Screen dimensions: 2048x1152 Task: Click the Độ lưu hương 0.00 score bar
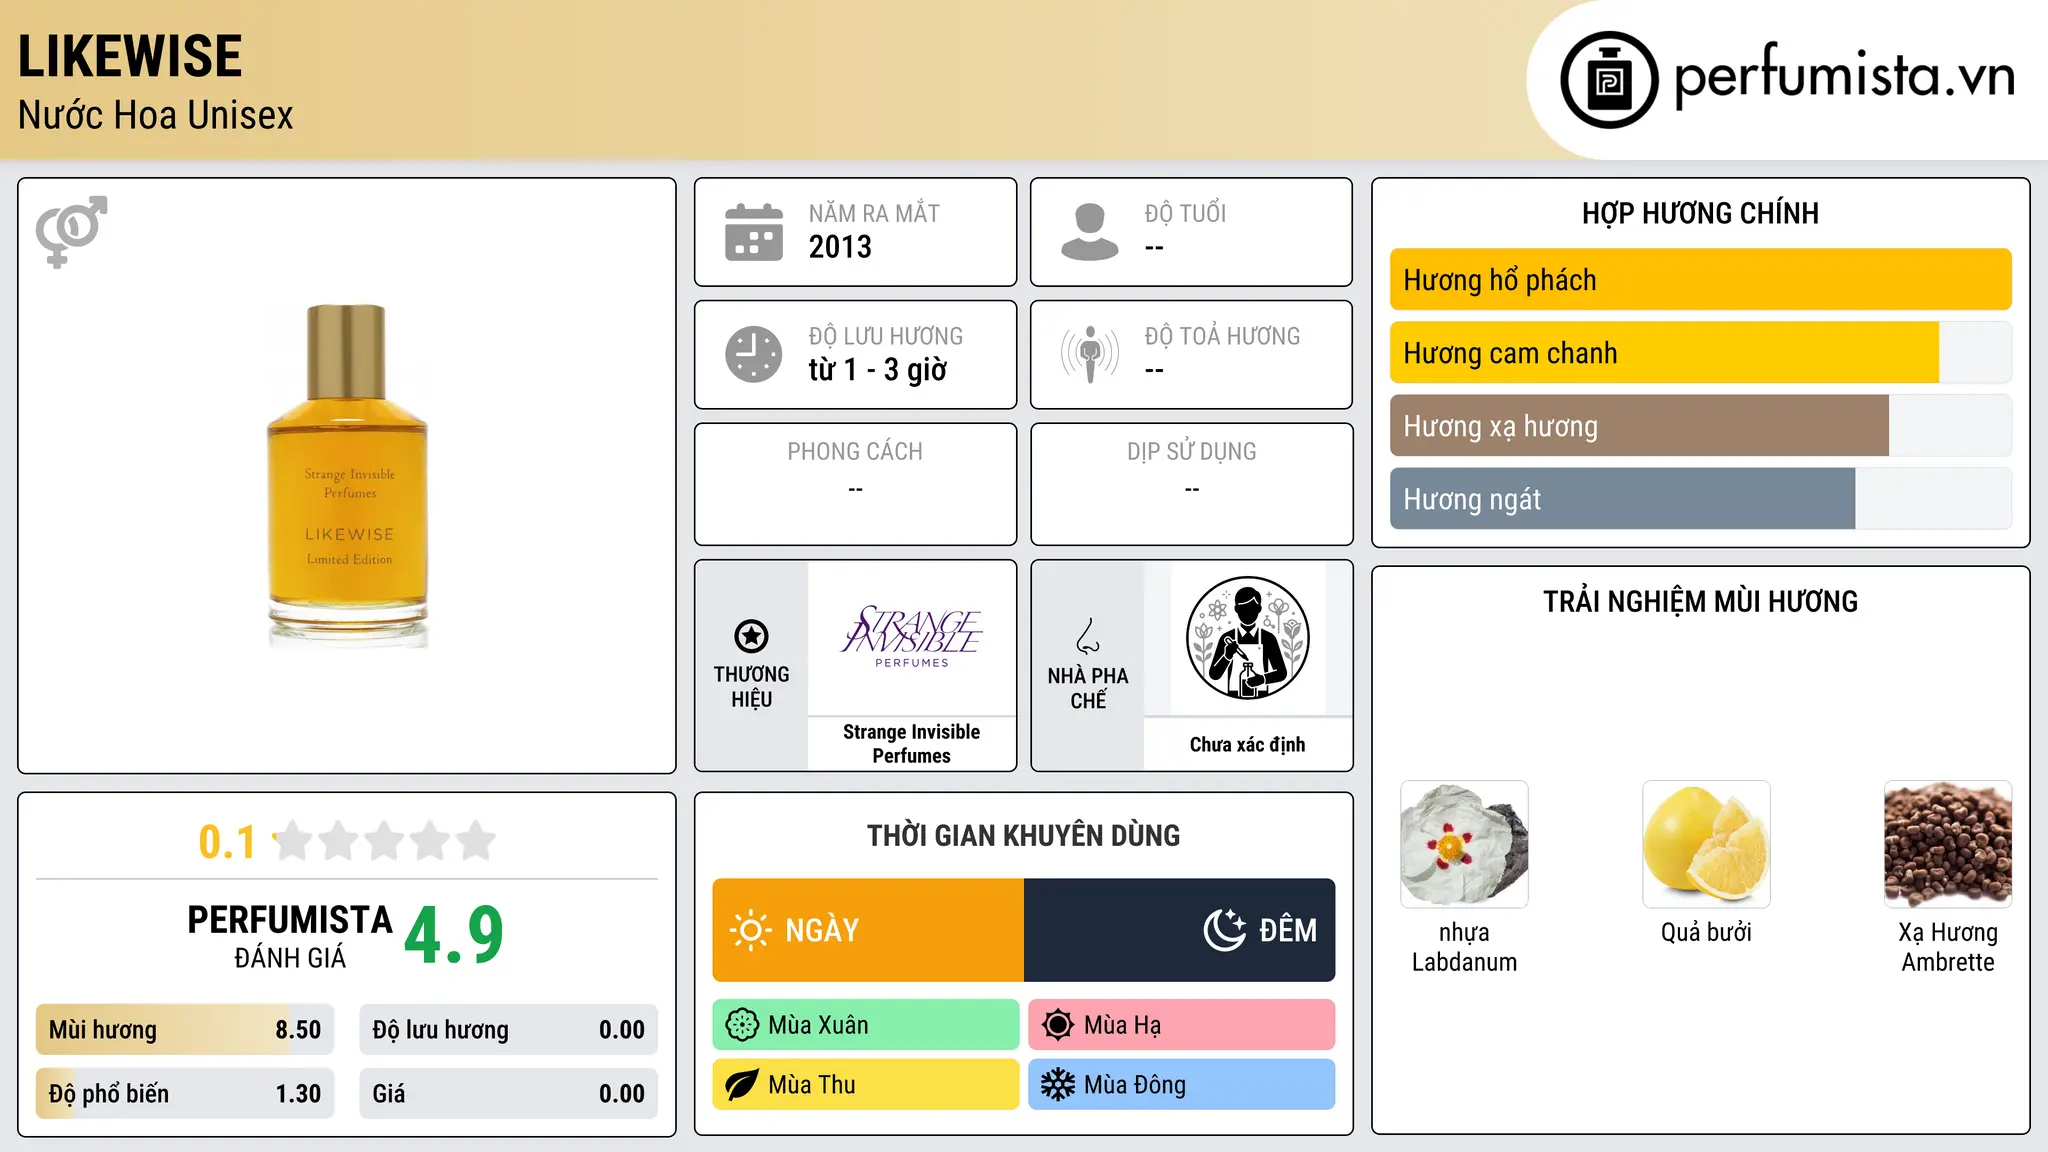(x=508, y=1030)
